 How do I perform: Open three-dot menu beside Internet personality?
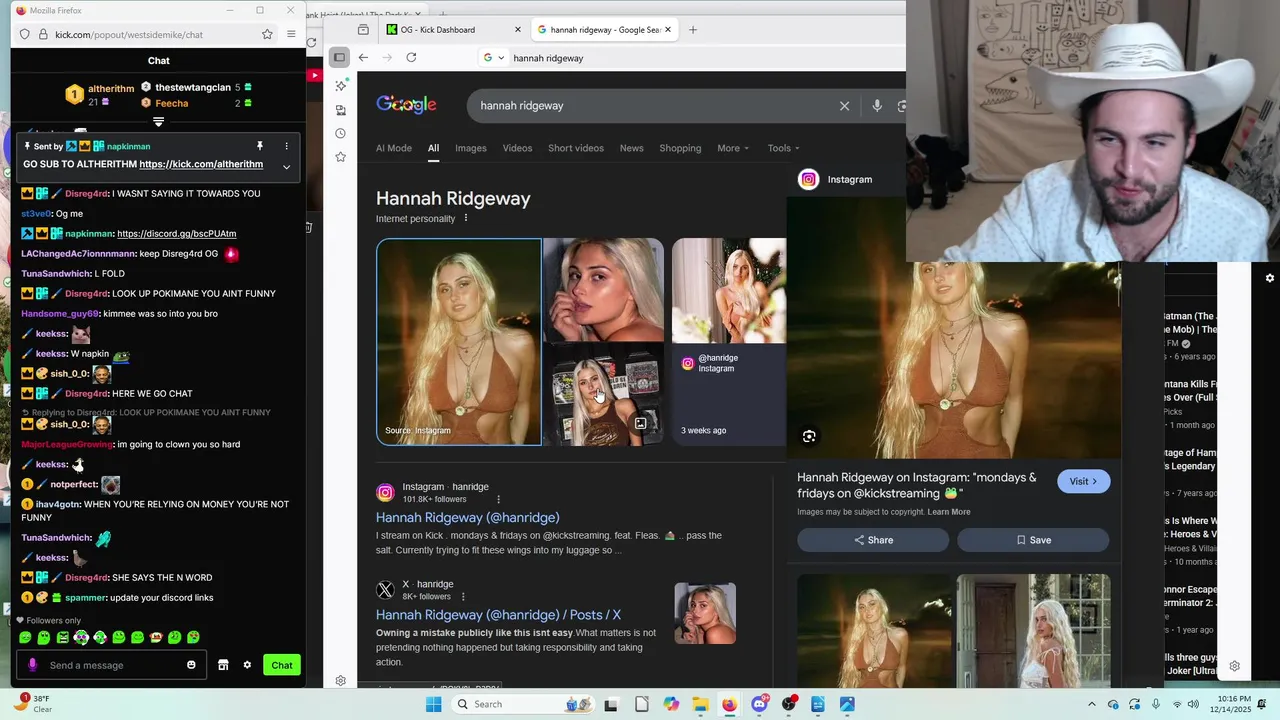point(465,218)
